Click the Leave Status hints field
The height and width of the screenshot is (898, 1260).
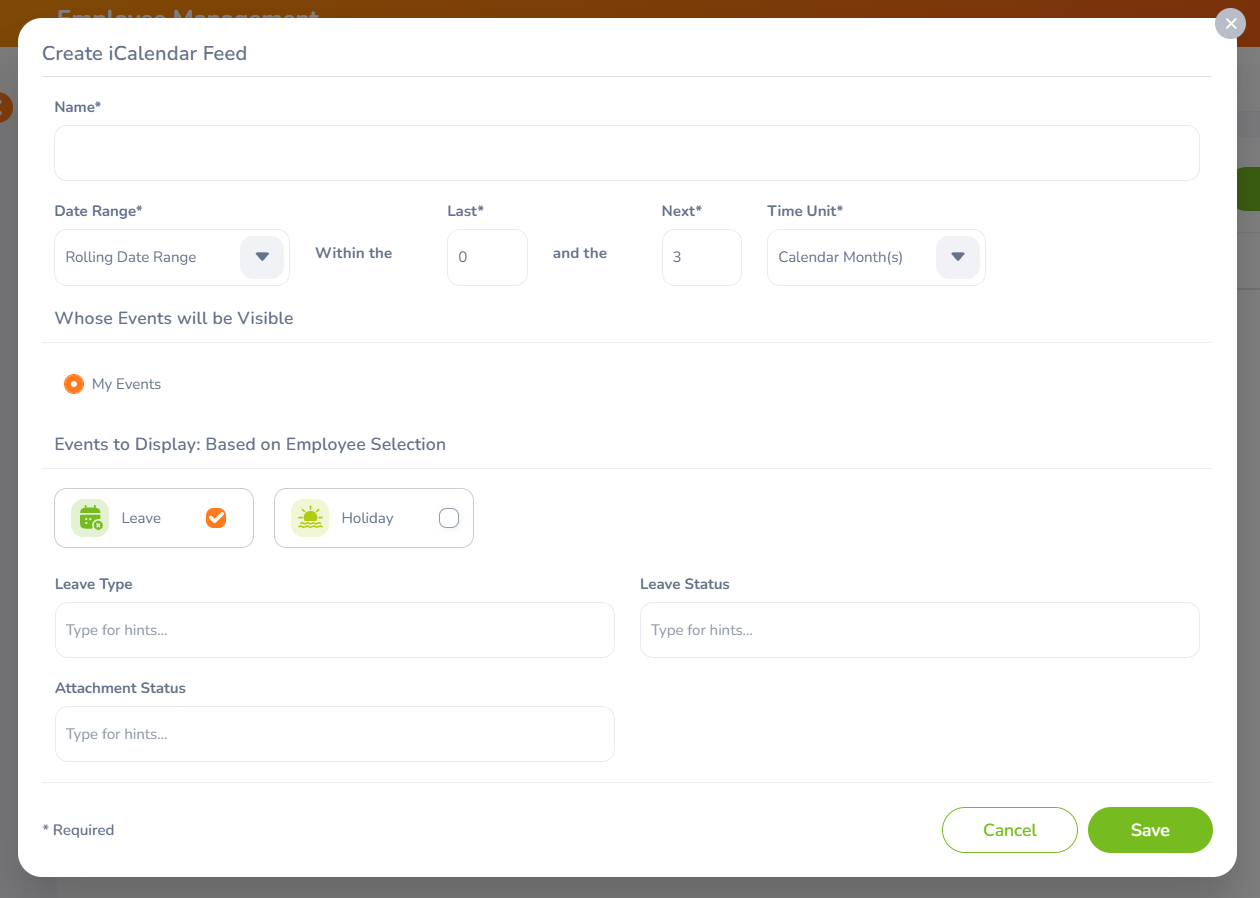click(919, 630)
